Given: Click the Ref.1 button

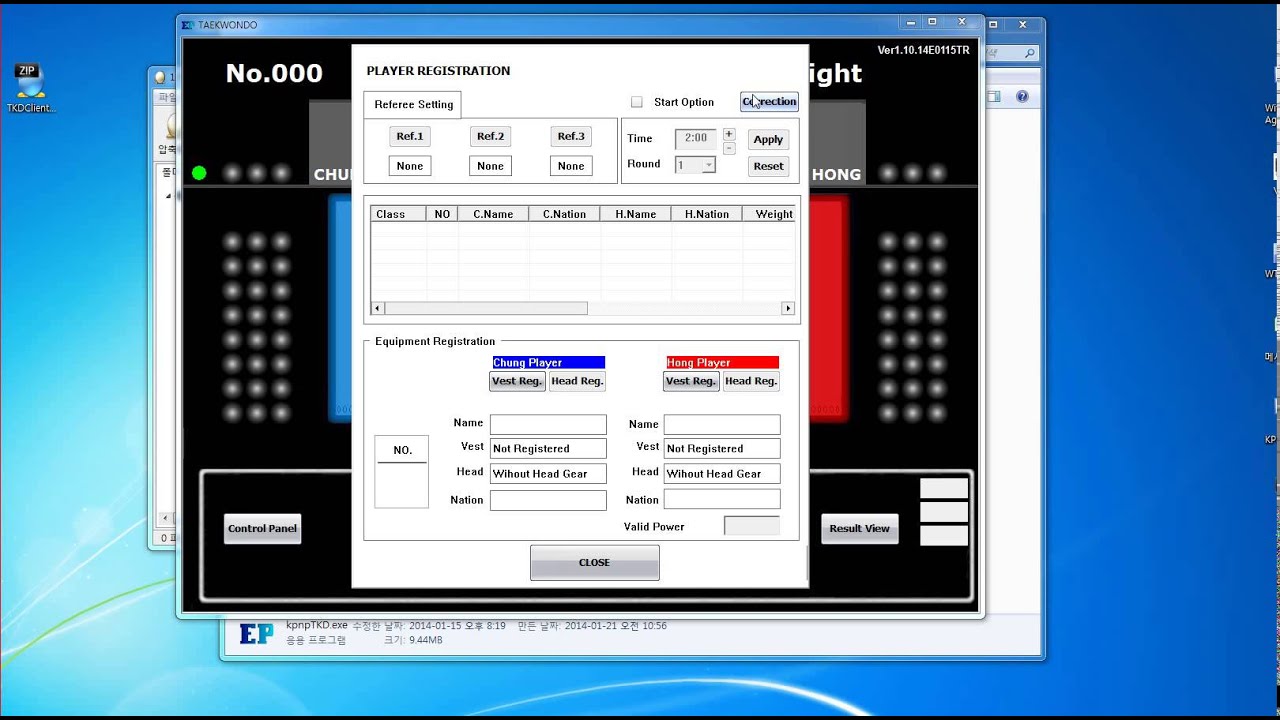Looking at the screenshot, I should click(x=410, y=136).
